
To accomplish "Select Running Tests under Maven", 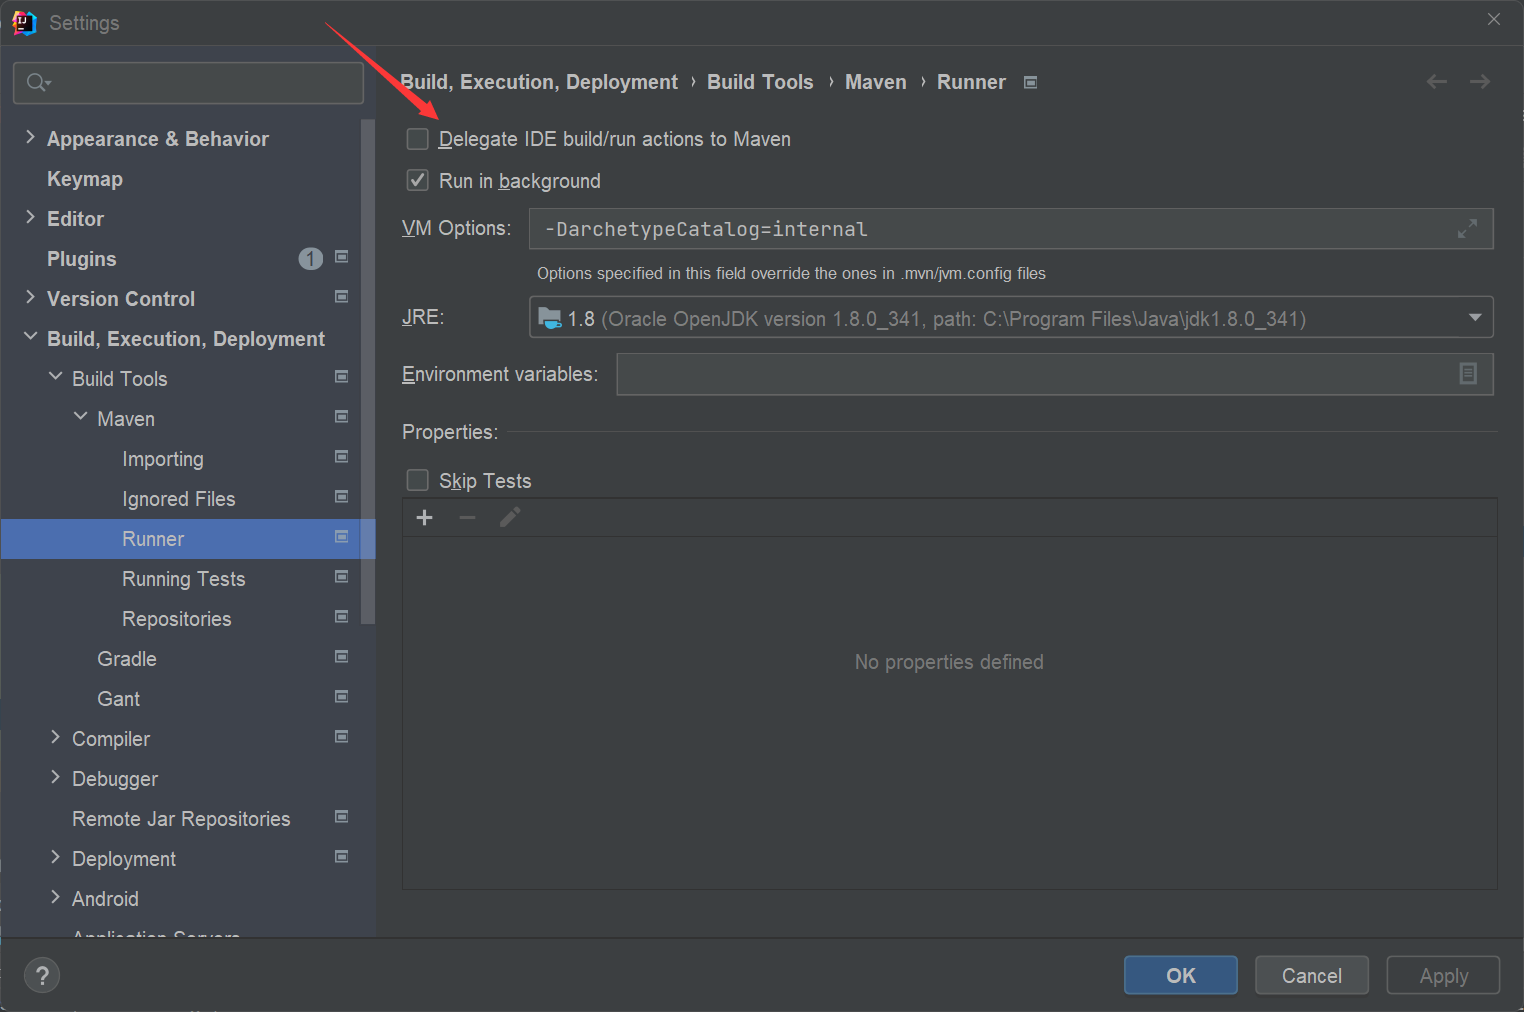I will [x=184, y=579].
